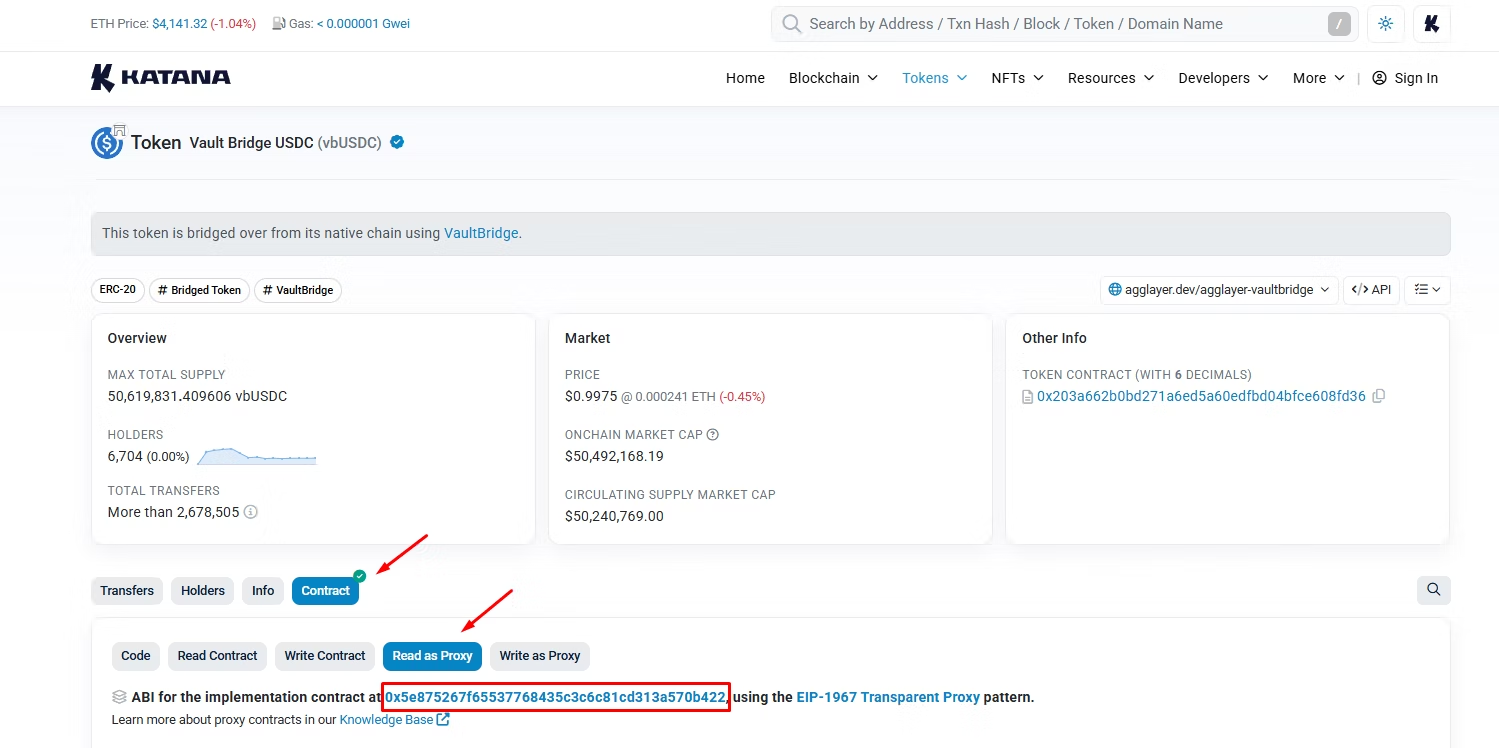Click the API button
The width and height of the screenshot is (1499, 748).
[x=1371, y=290]
